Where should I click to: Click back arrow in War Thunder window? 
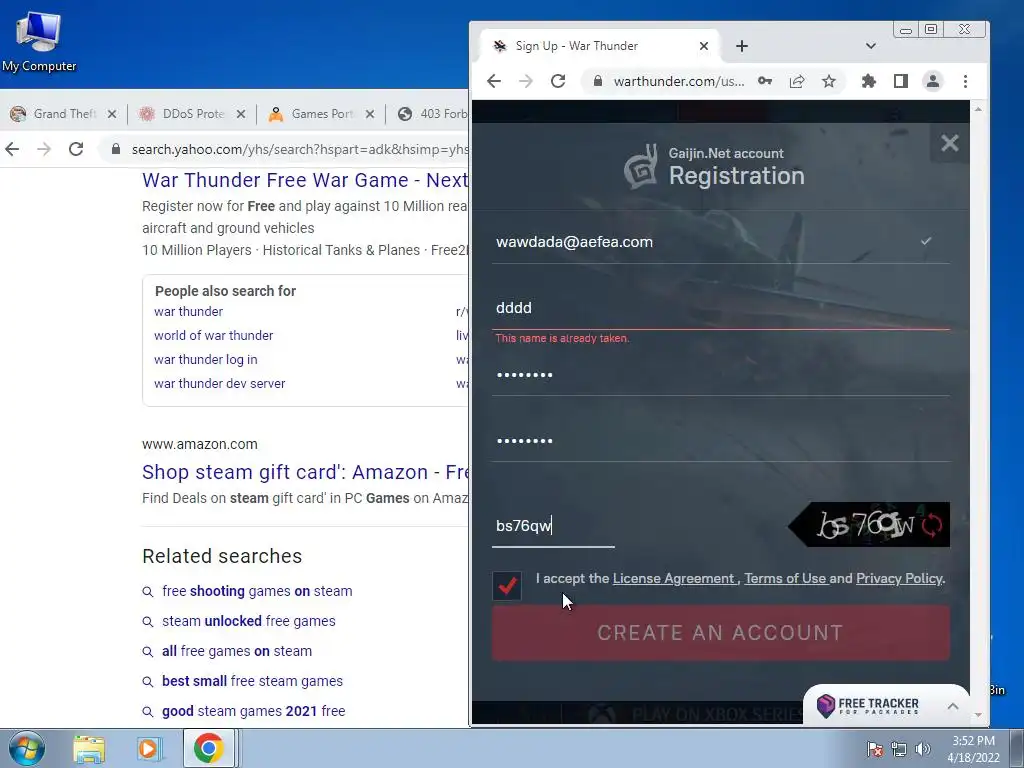click(494, 81)
